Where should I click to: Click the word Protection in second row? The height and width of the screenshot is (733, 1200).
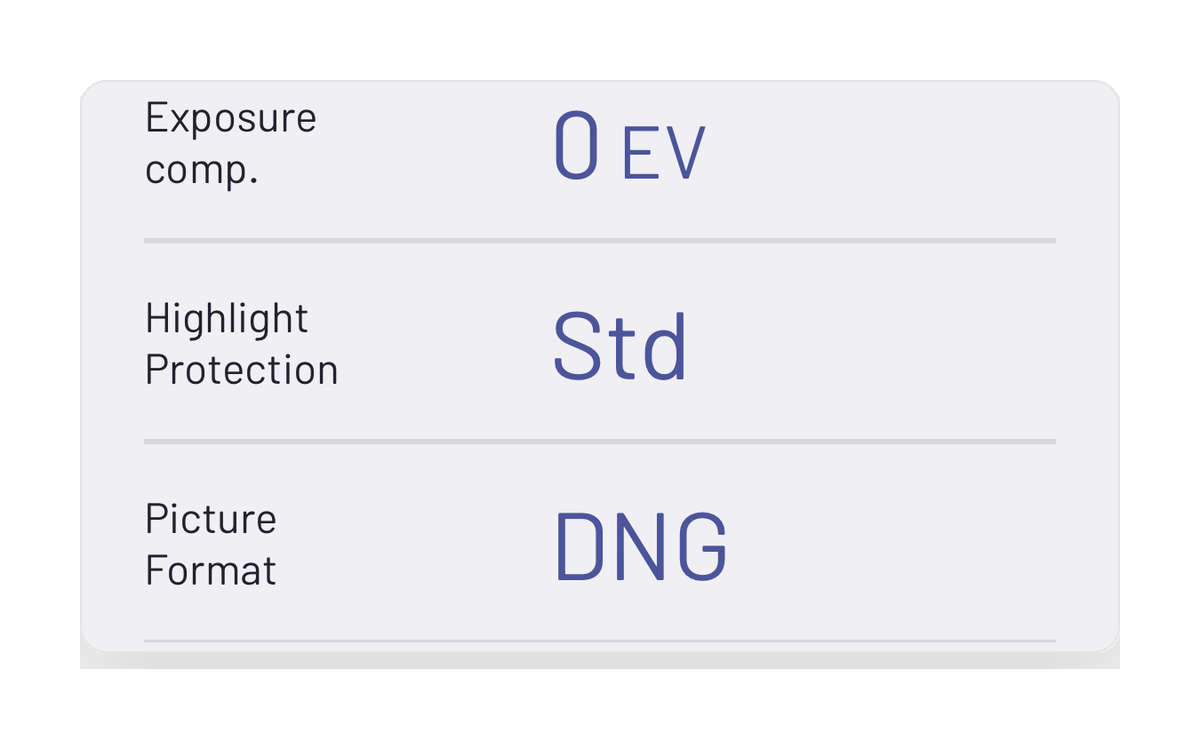[x=242, y=370]
